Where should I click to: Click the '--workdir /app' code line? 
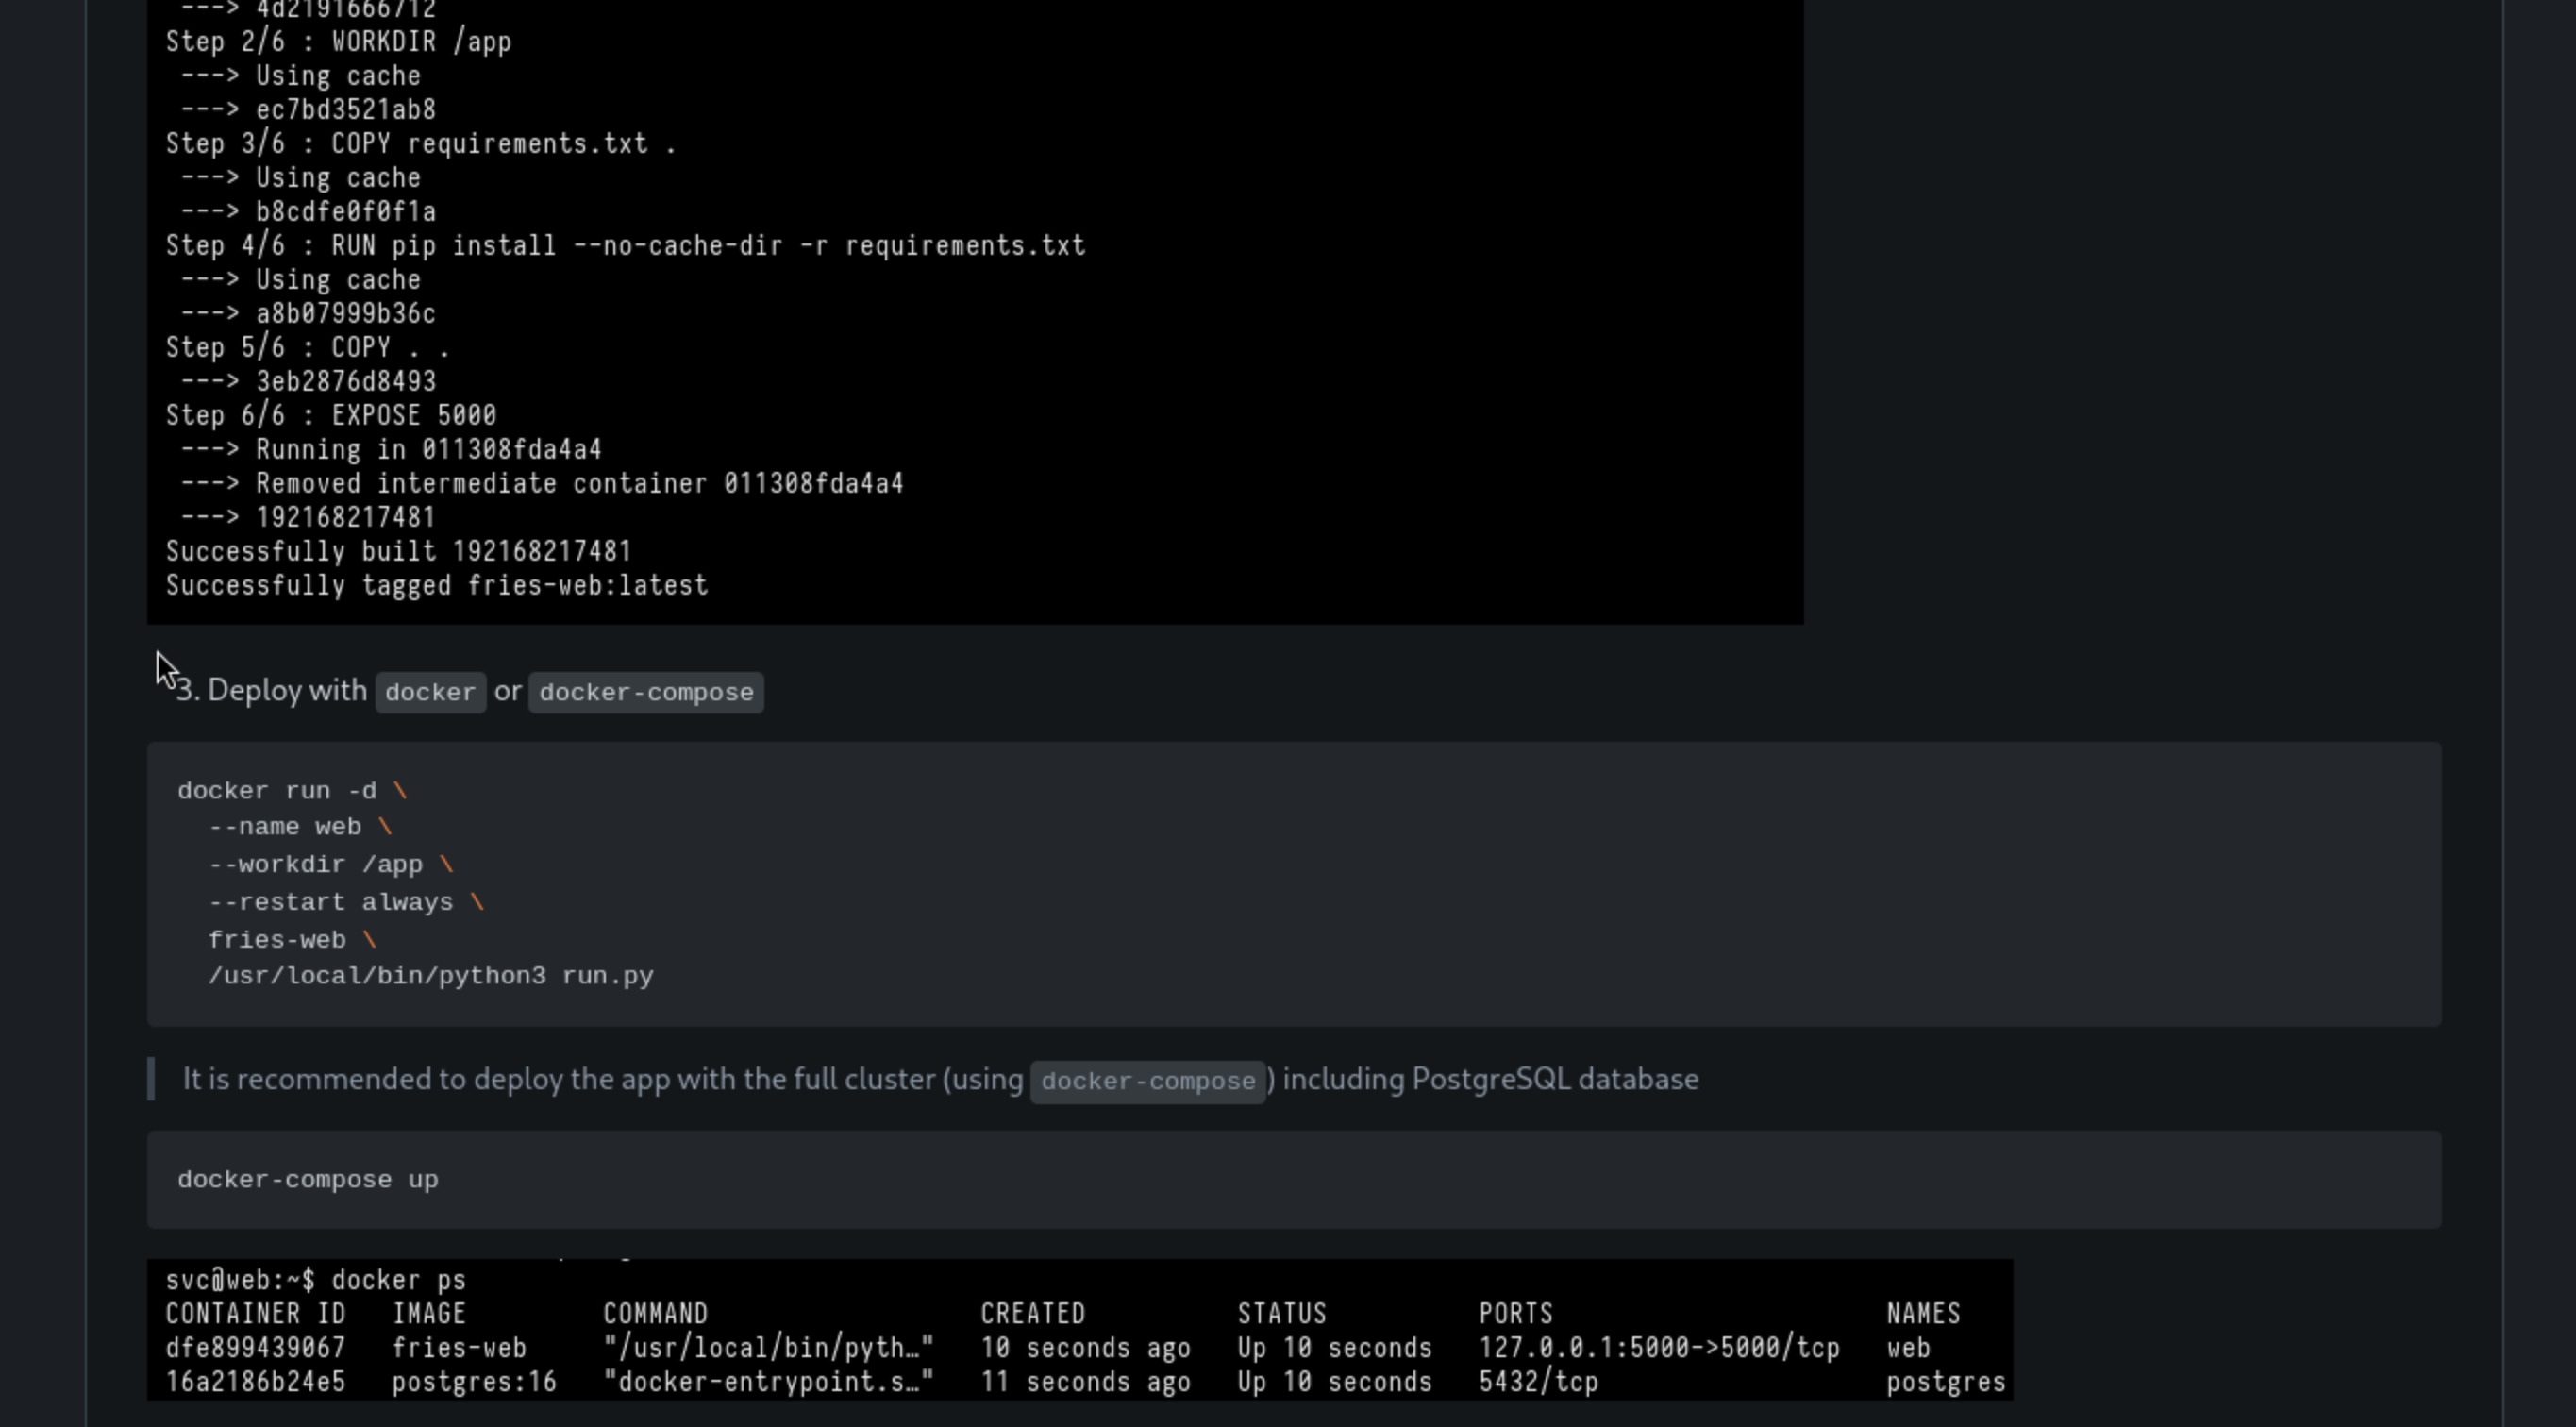[316, 865]
